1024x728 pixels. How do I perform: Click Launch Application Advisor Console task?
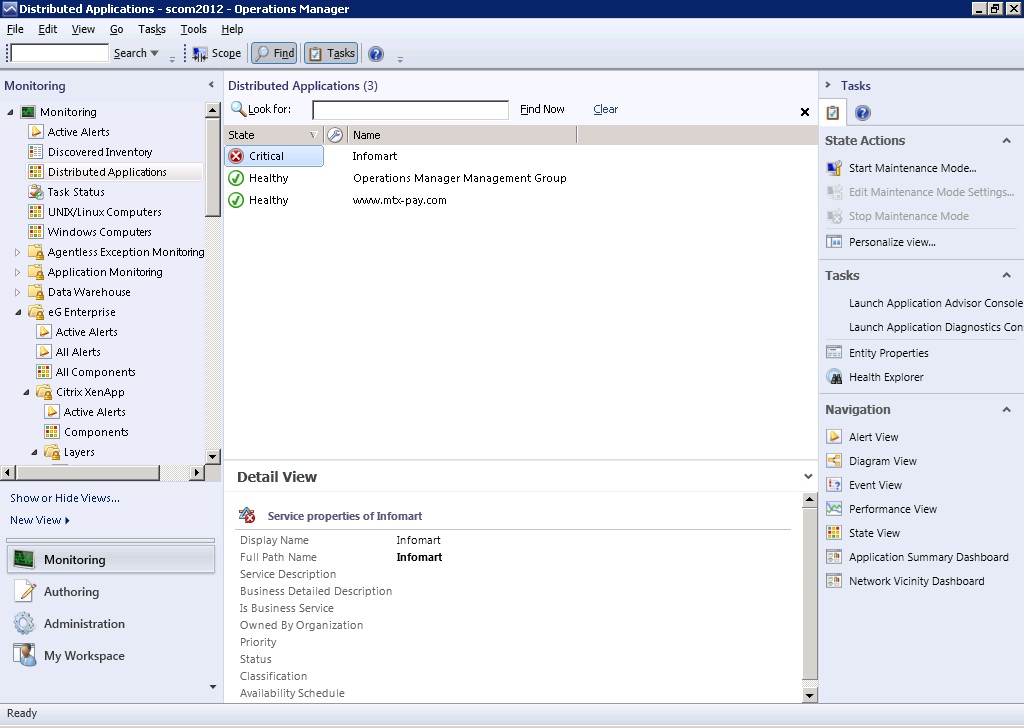pyautogui.click(x=935, y=303)
